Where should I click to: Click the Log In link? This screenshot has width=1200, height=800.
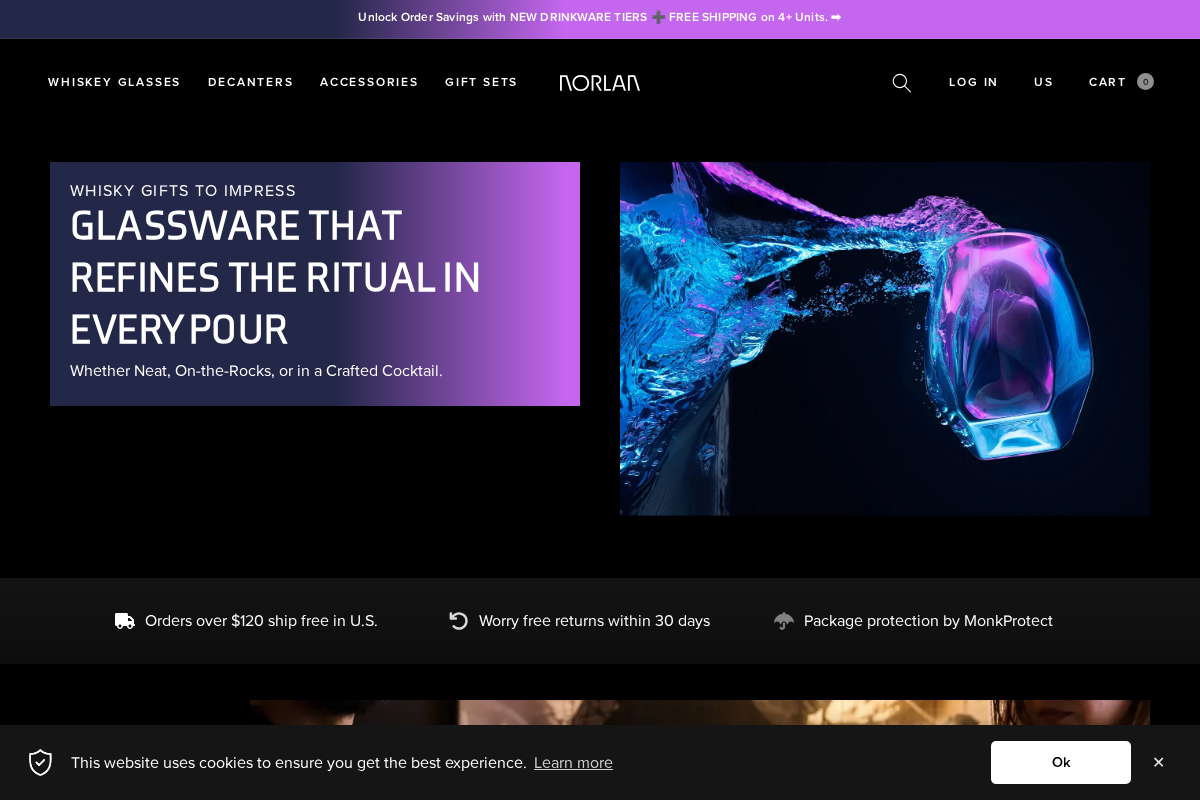point(973,82)
